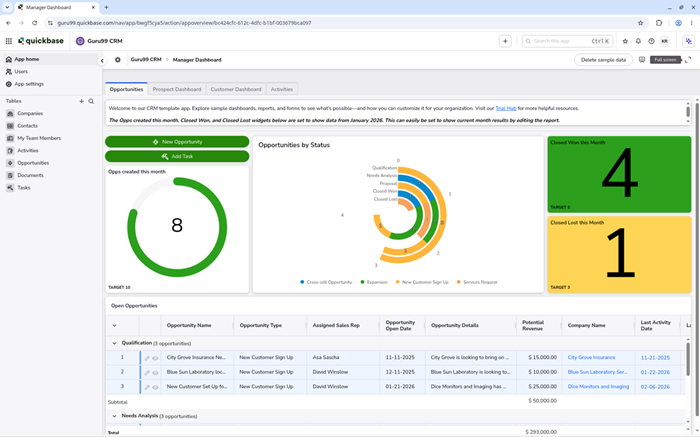Click the green Closed Won this Month tile
Viewport: 700px width, 437px height.
click(619, 174)
